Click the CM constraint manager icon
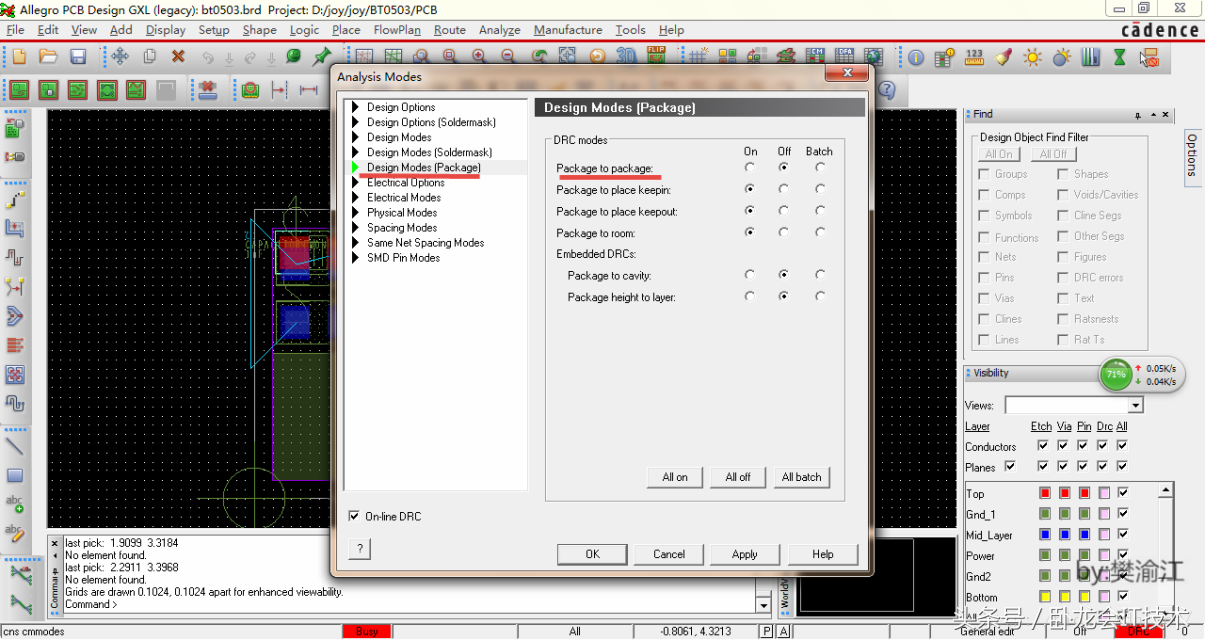 816,57
